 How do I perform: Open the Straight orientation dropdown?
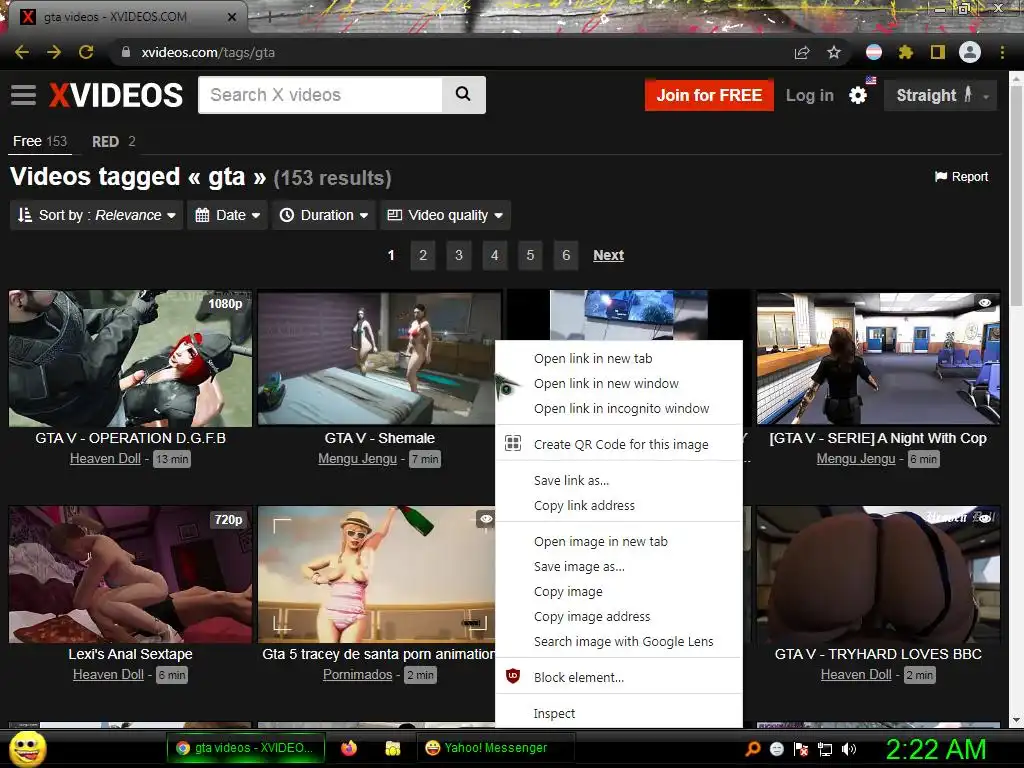click(940, 95)
